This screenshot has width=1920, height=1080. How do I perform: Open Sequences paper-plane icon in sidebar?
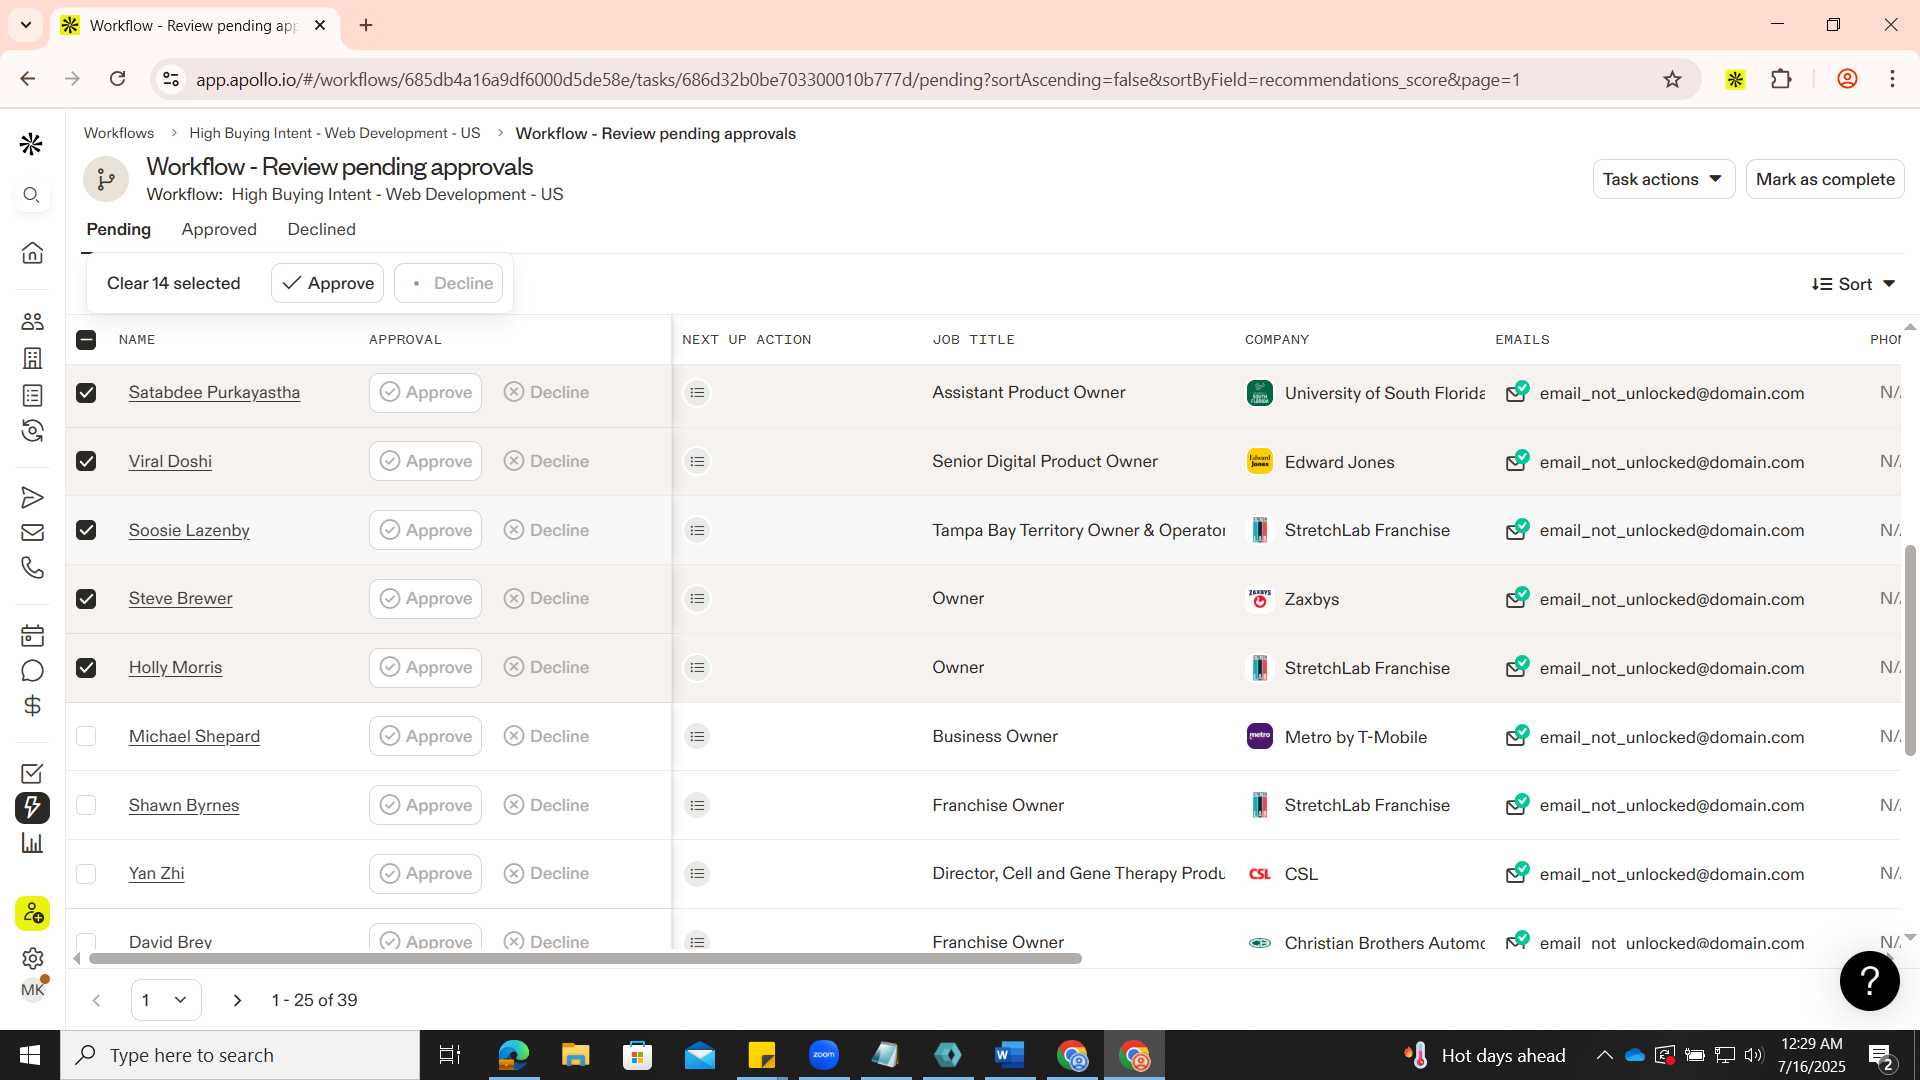coord(32,497)
